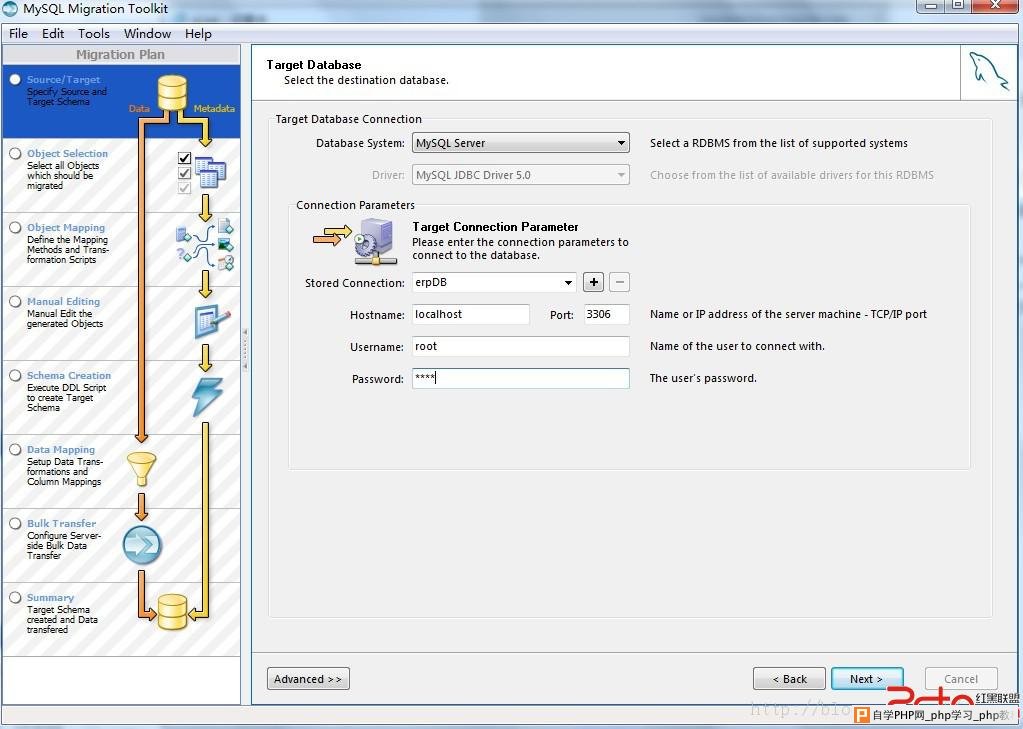Click the Migration Plan panel header
Screen dimensions: 1023x729
coord(121,55)
